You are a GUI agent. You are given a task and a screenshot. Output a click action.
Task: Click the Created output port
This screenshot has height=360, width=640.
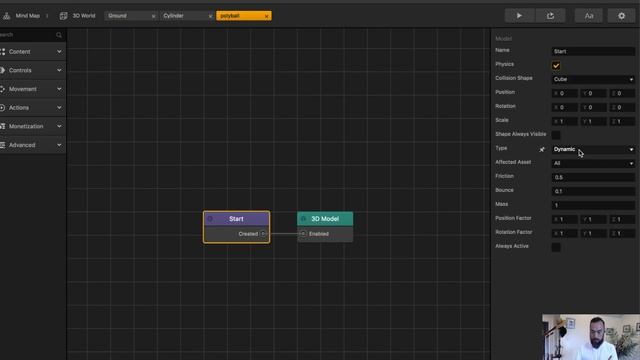(263, 234)
